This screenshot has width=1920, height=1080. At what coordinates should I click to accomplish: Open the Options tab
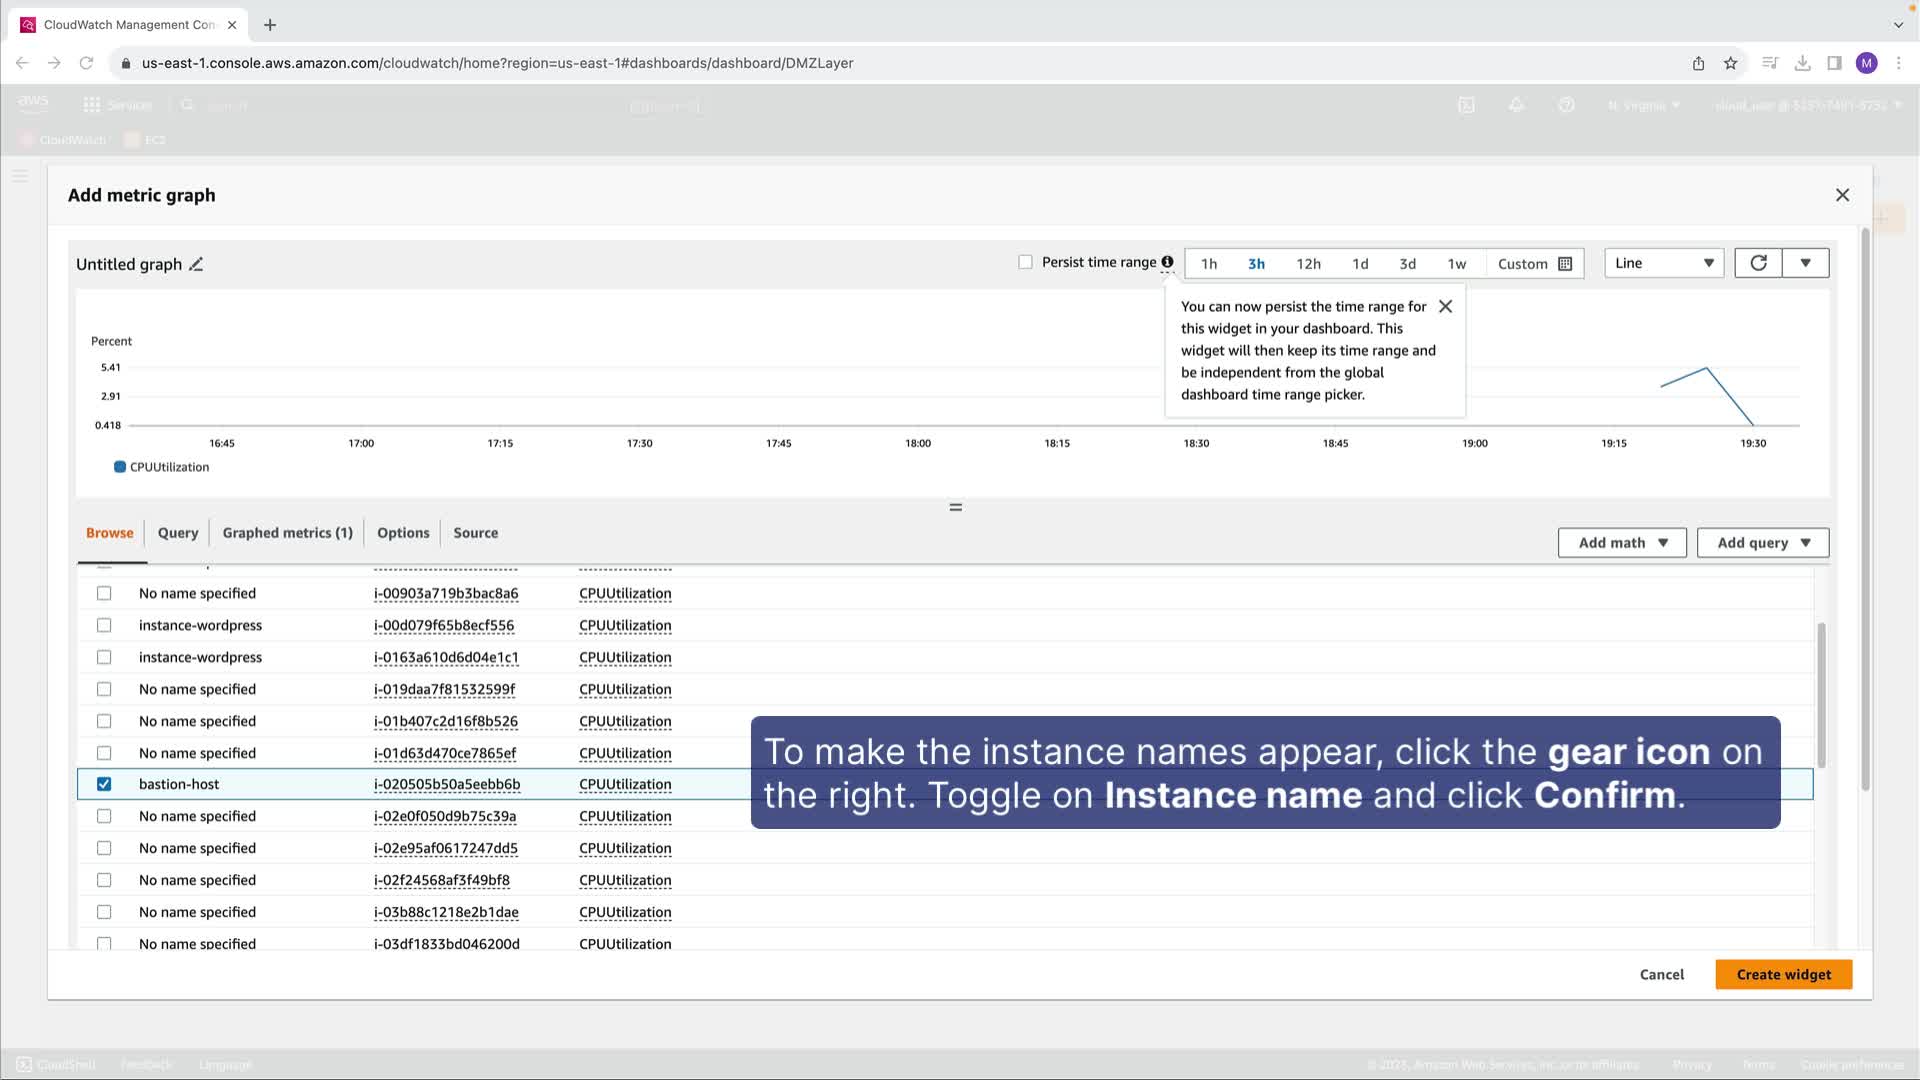pyautogui.click(x=403, y=533)
